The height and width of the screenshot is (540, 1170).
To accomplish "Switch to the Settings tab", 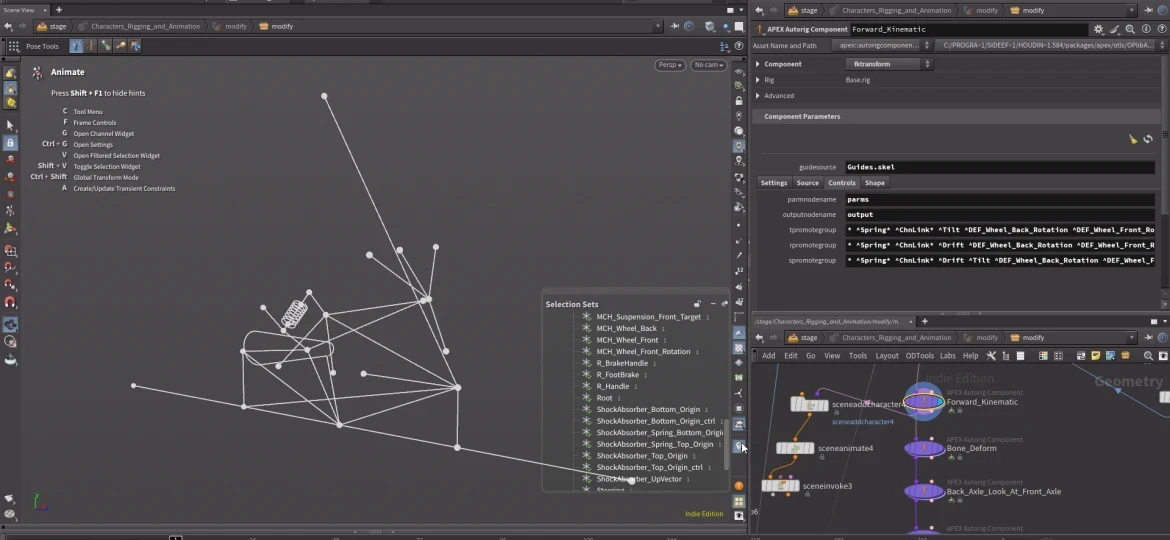I will (774, 183).
